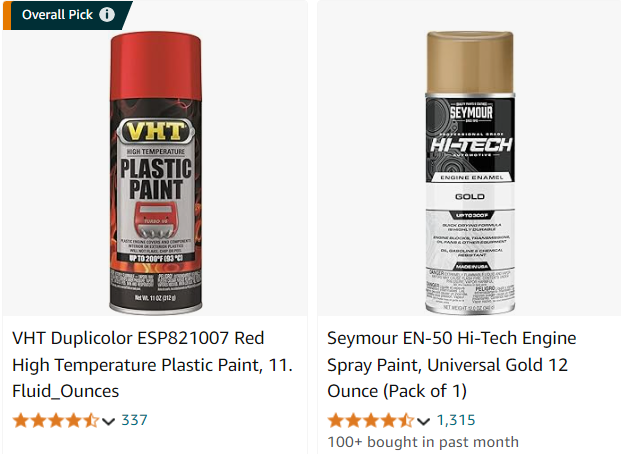Click the Overall Pick badge label

56,15
